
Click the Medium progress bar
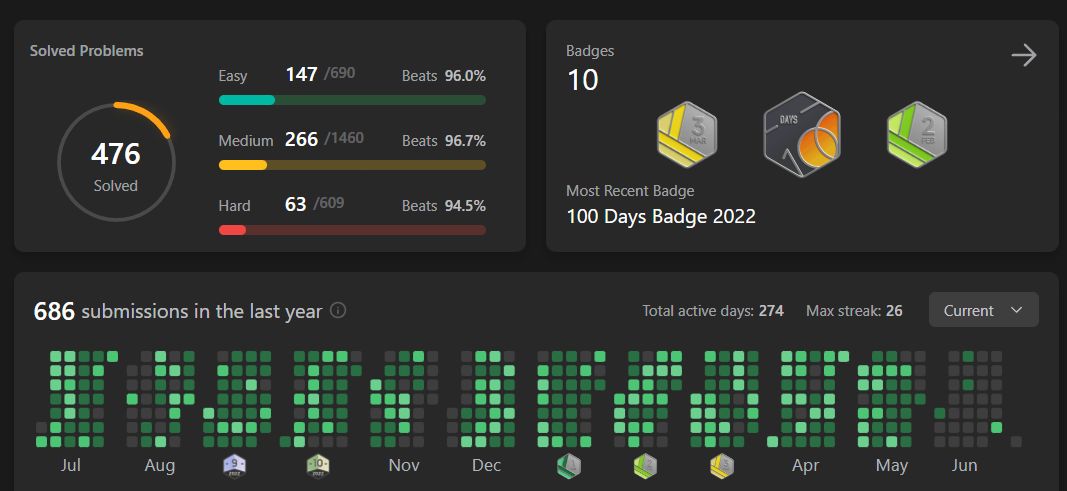pos(352,165)
